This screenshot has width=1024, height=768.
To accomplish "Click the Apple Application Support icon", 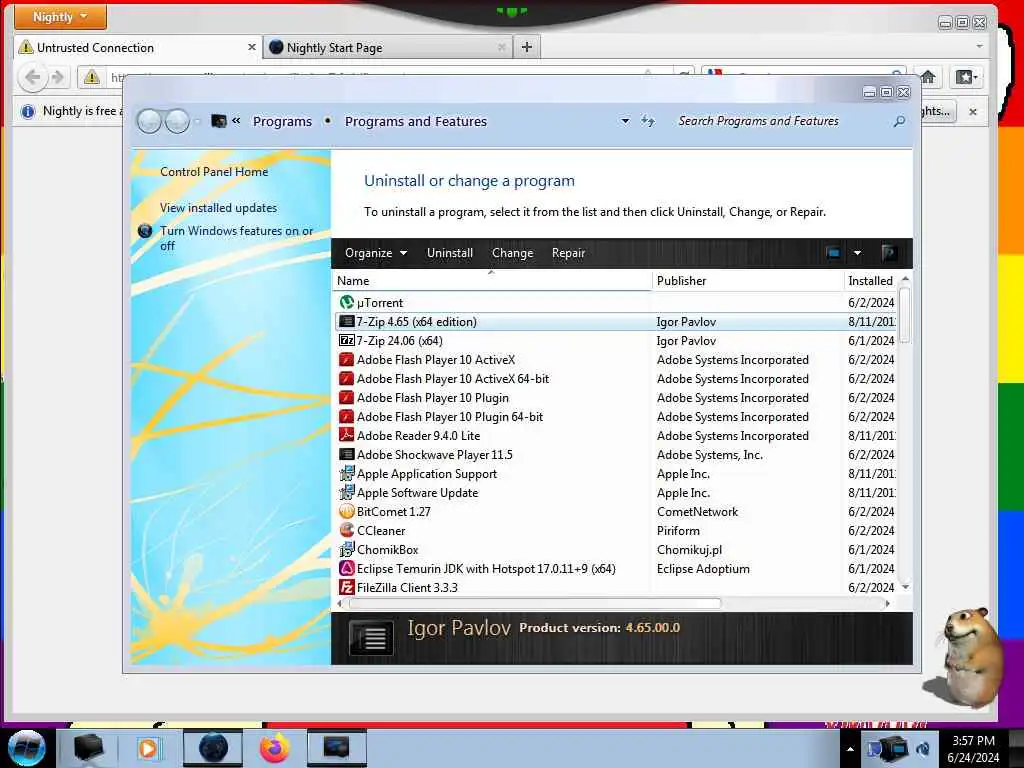I will point(346,473).
